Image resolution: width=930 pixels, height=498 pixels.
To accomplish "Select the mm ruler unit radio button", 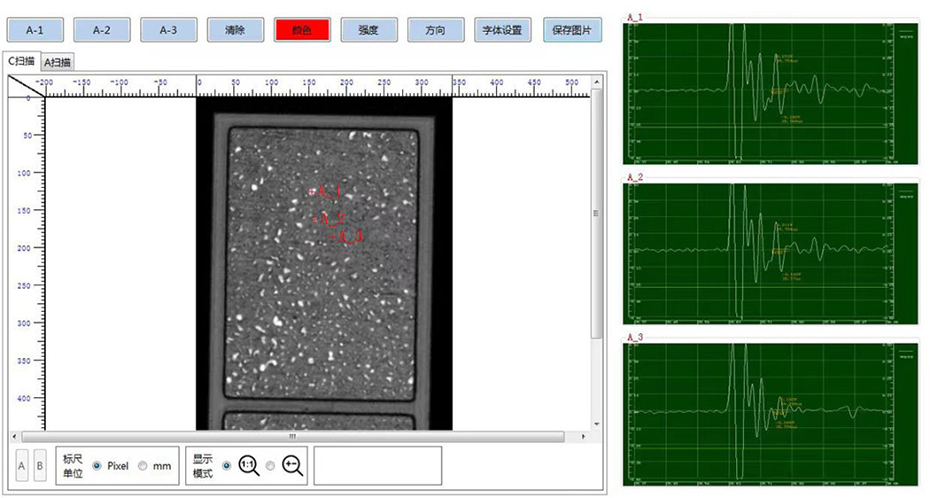I will pos(142,466).
